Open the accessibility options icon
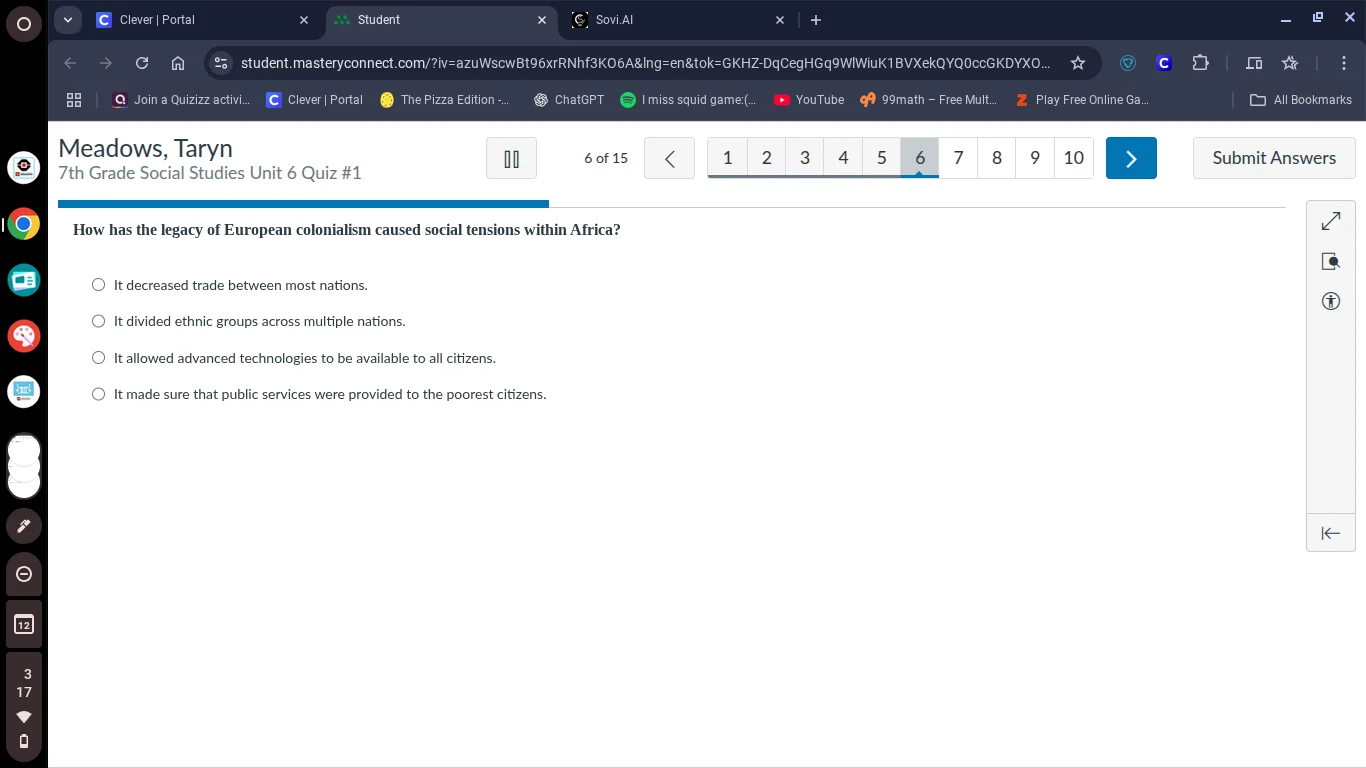 click(1330, 301)
